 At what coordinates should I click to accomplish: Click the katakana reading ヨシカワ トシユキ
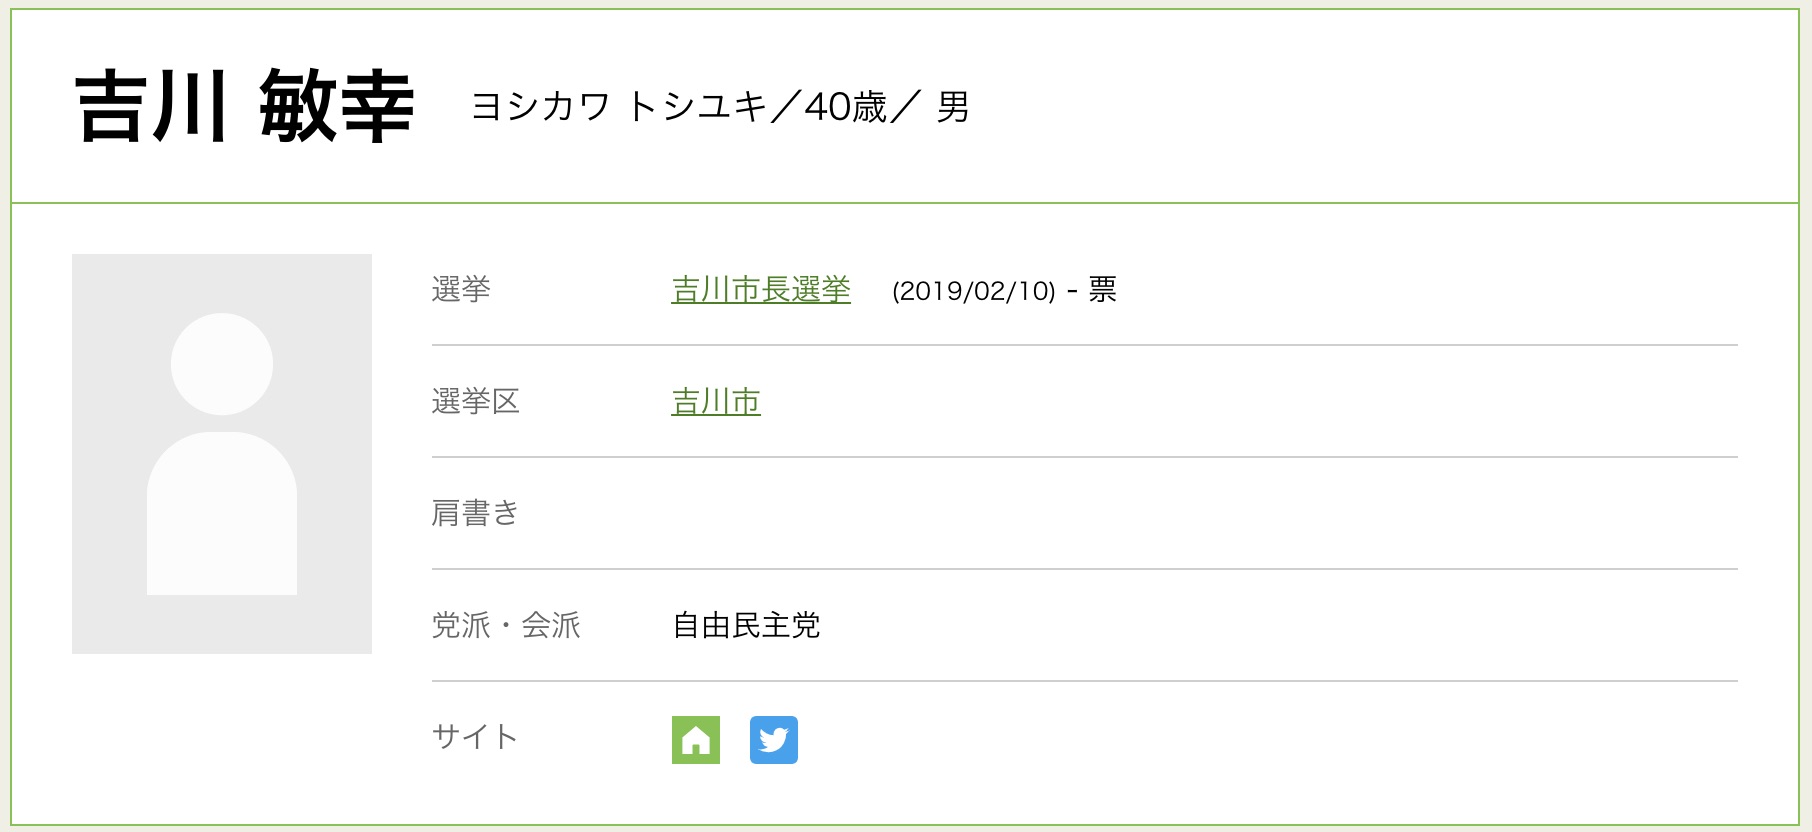pyautogui.click(x=618, y=106)
